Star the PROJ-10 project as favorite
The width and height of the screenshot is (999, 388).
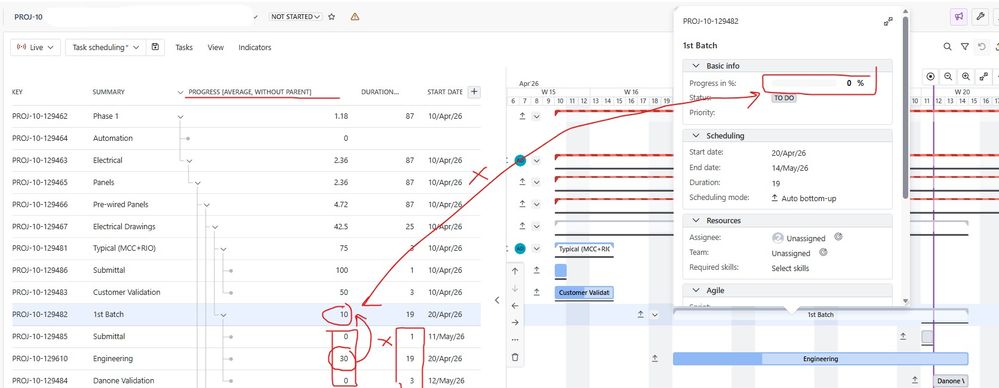pos(331,17)
